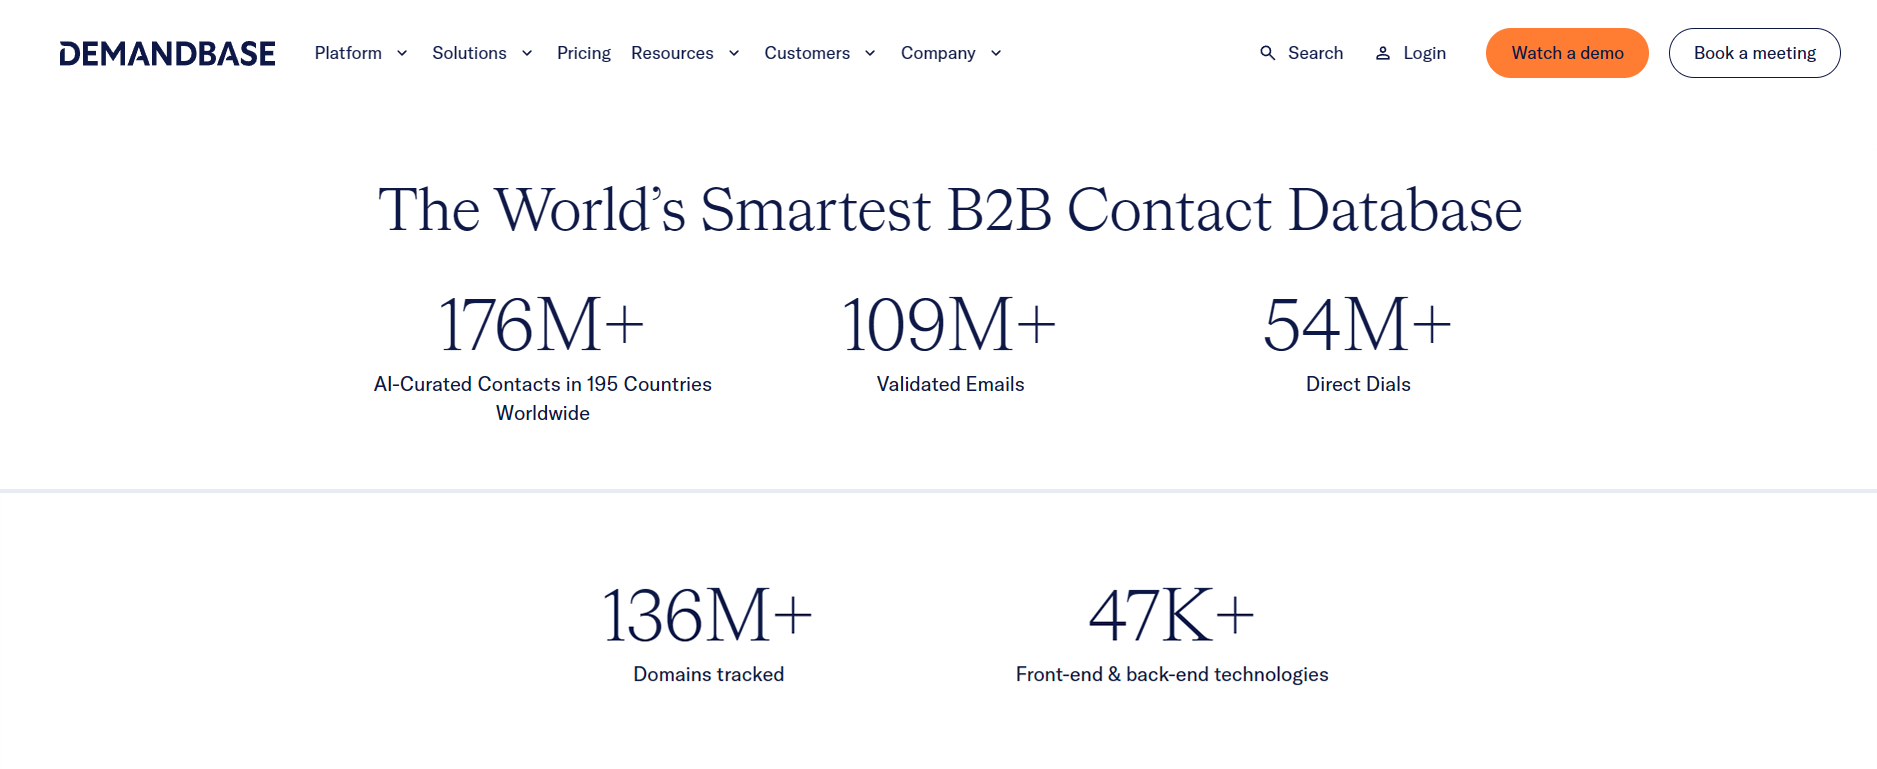The image size is (1877, 769).
Task: Open the Resources navigation item
Action: click(x=672, y=53)
